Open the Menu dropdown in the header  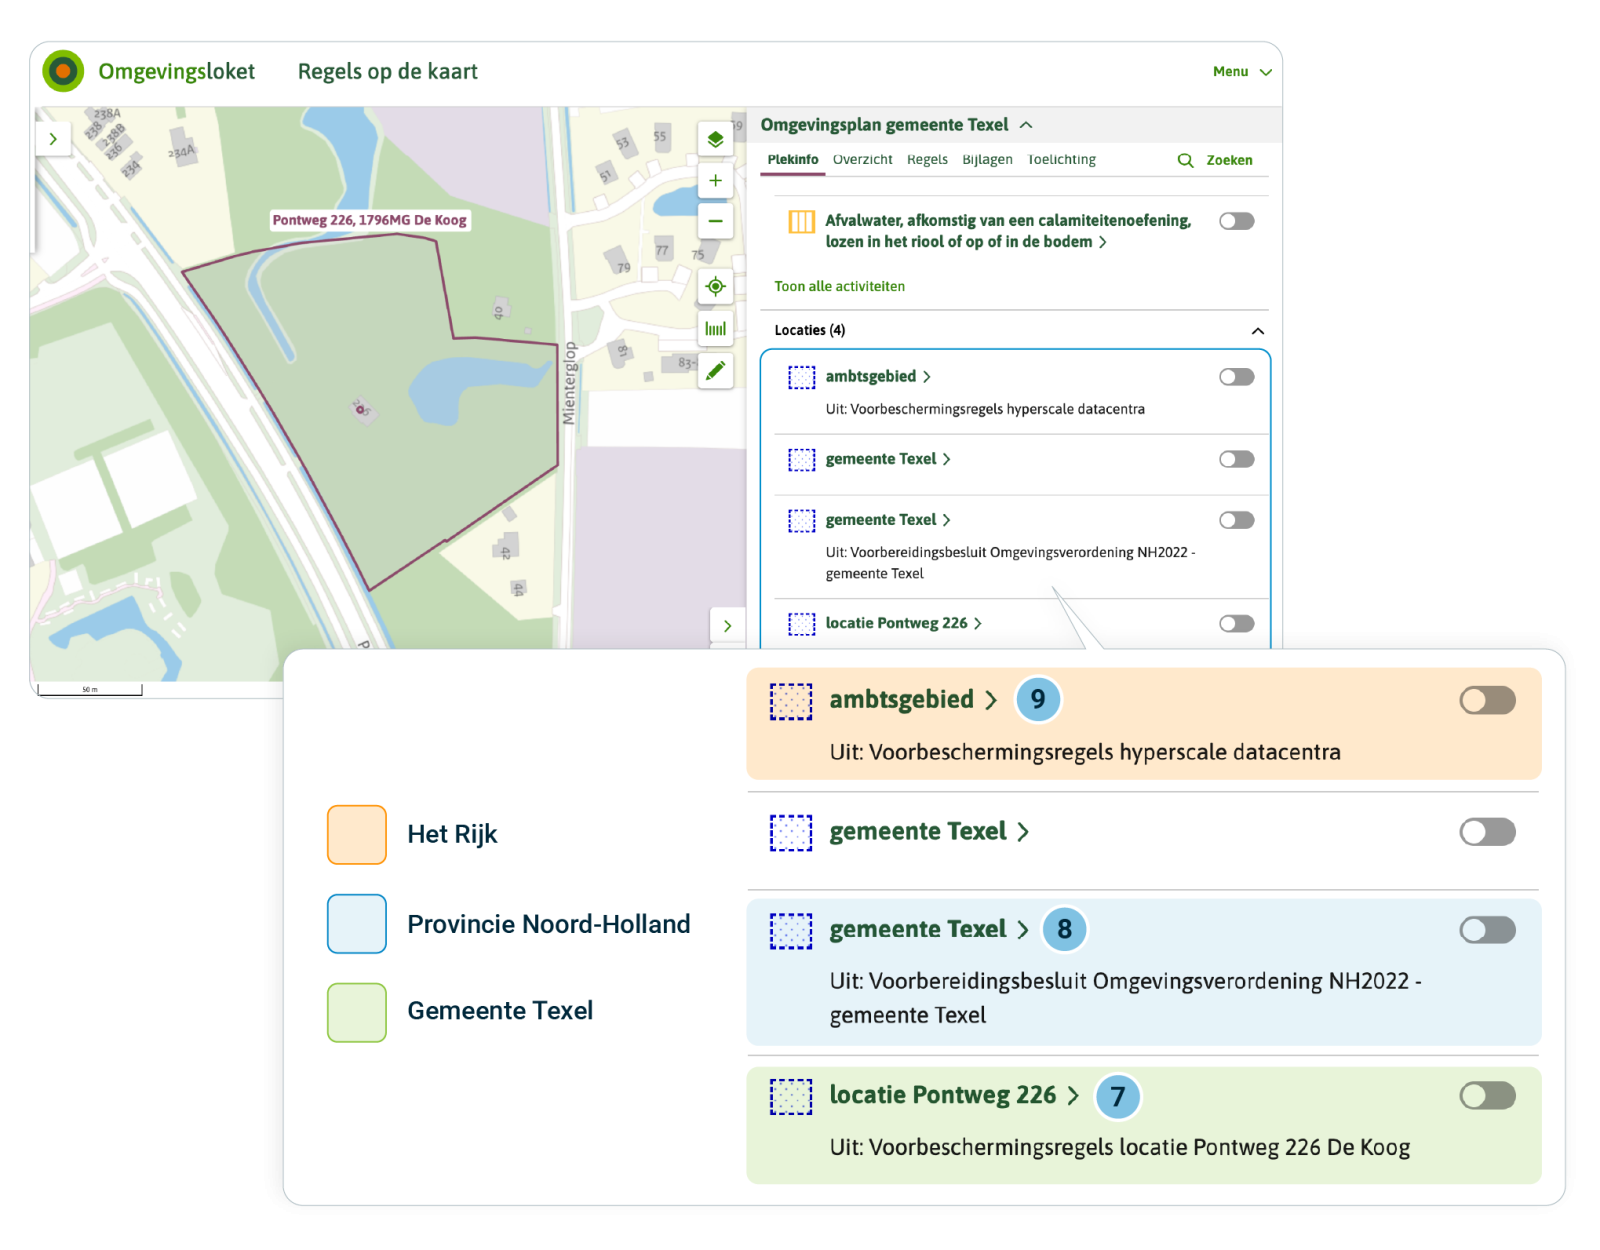[1242, 72]
